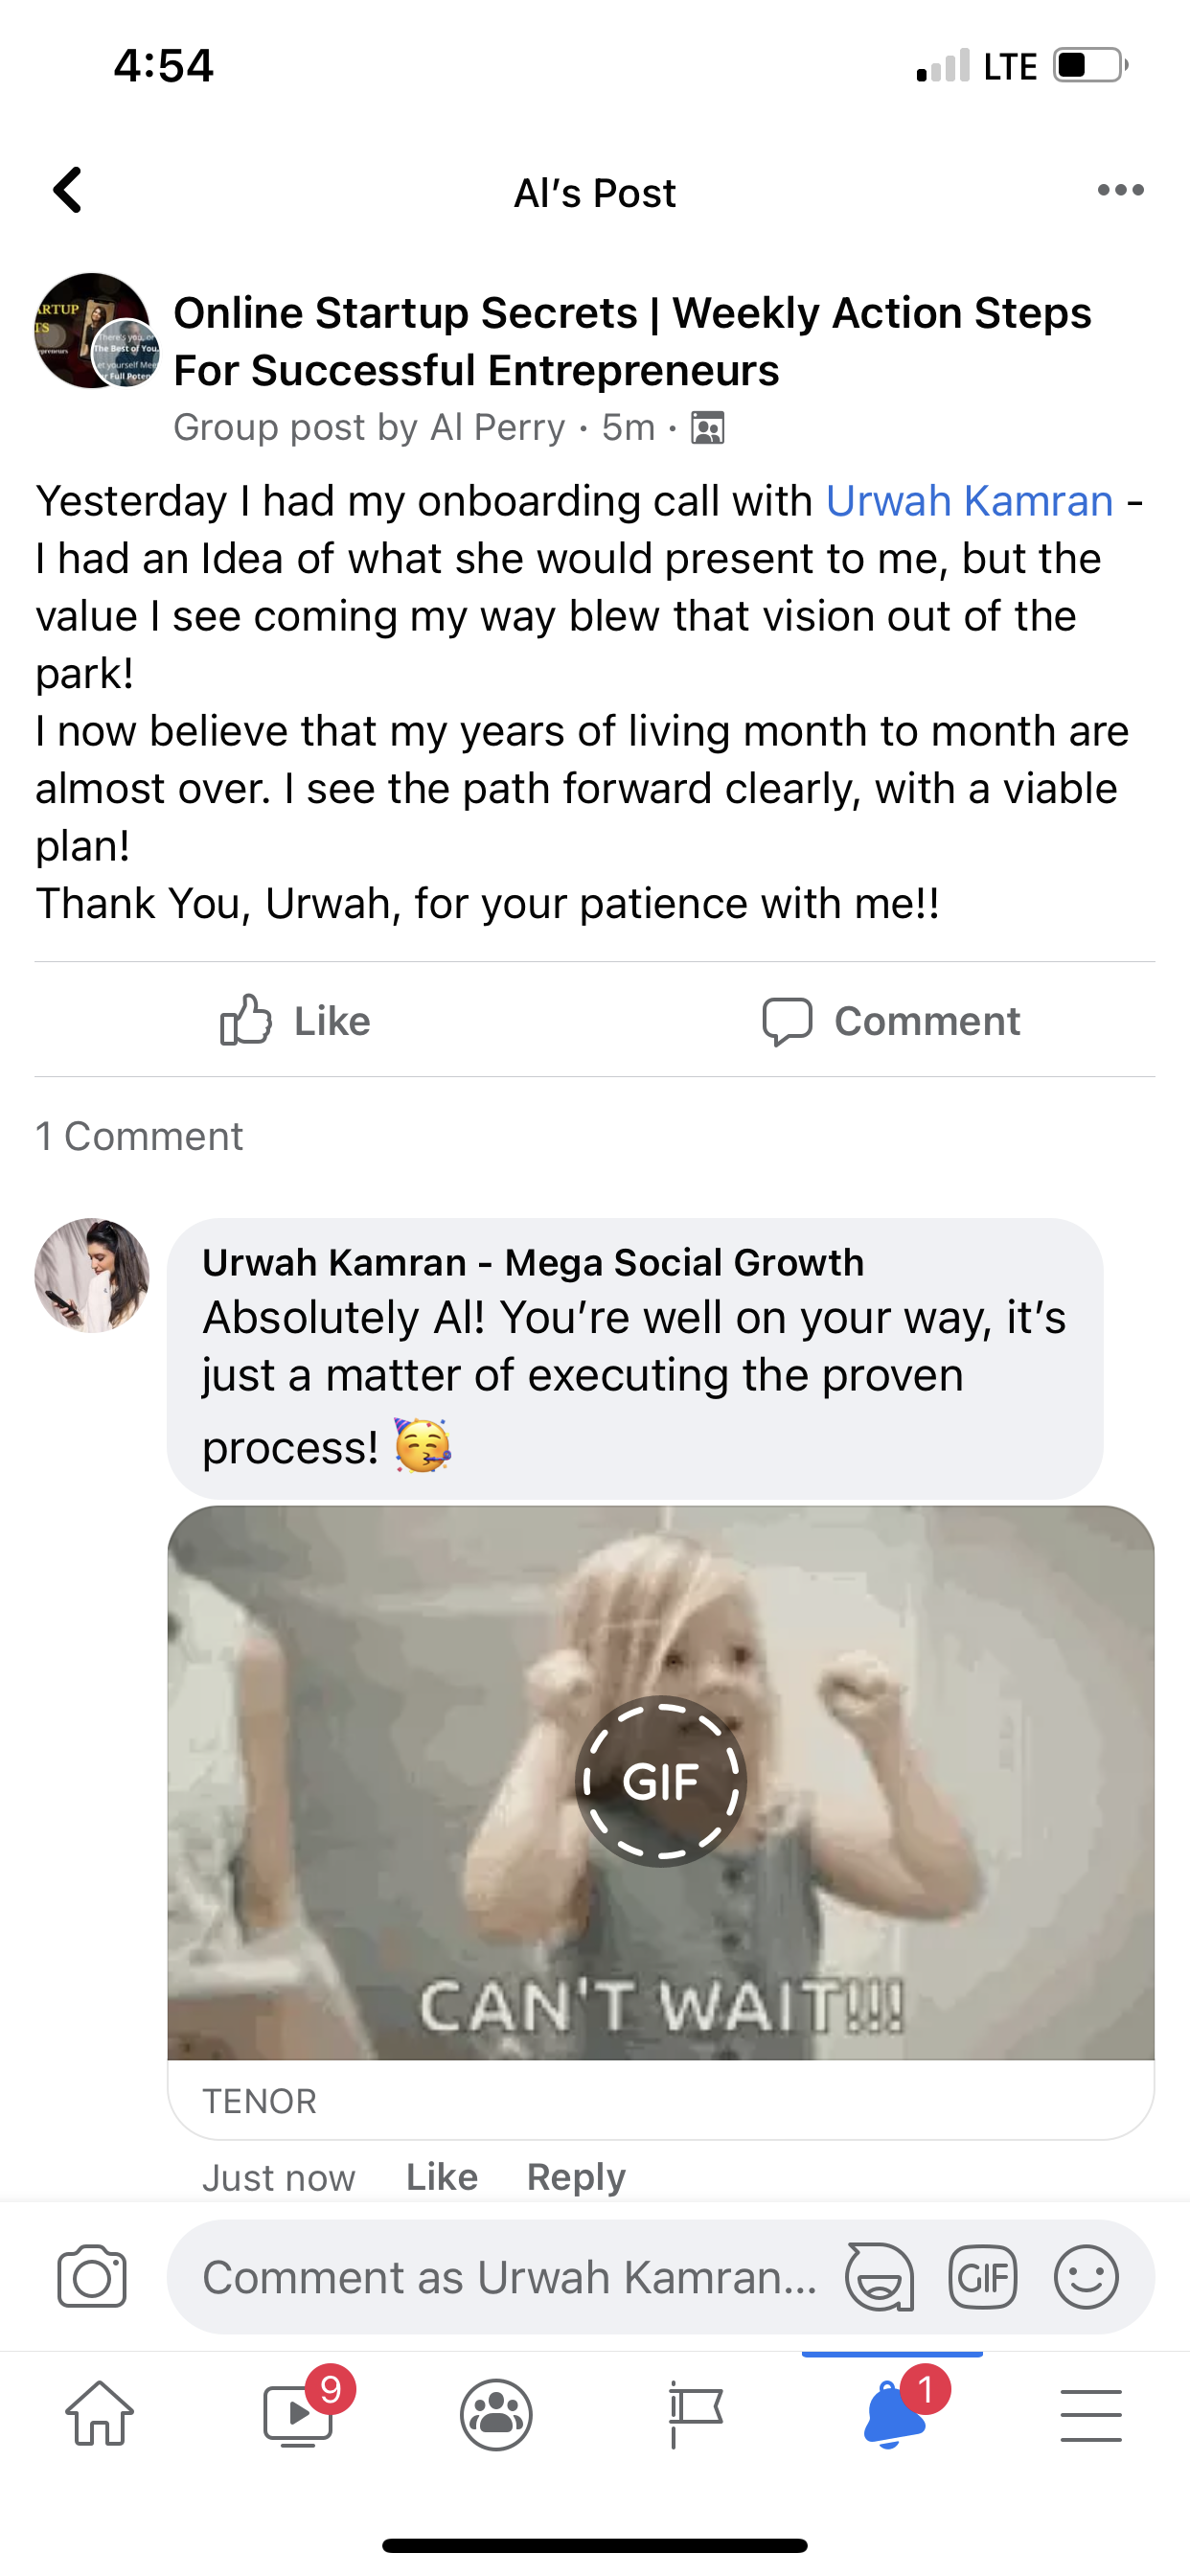Like Urwah Kamran's comment

point(442,2177)
